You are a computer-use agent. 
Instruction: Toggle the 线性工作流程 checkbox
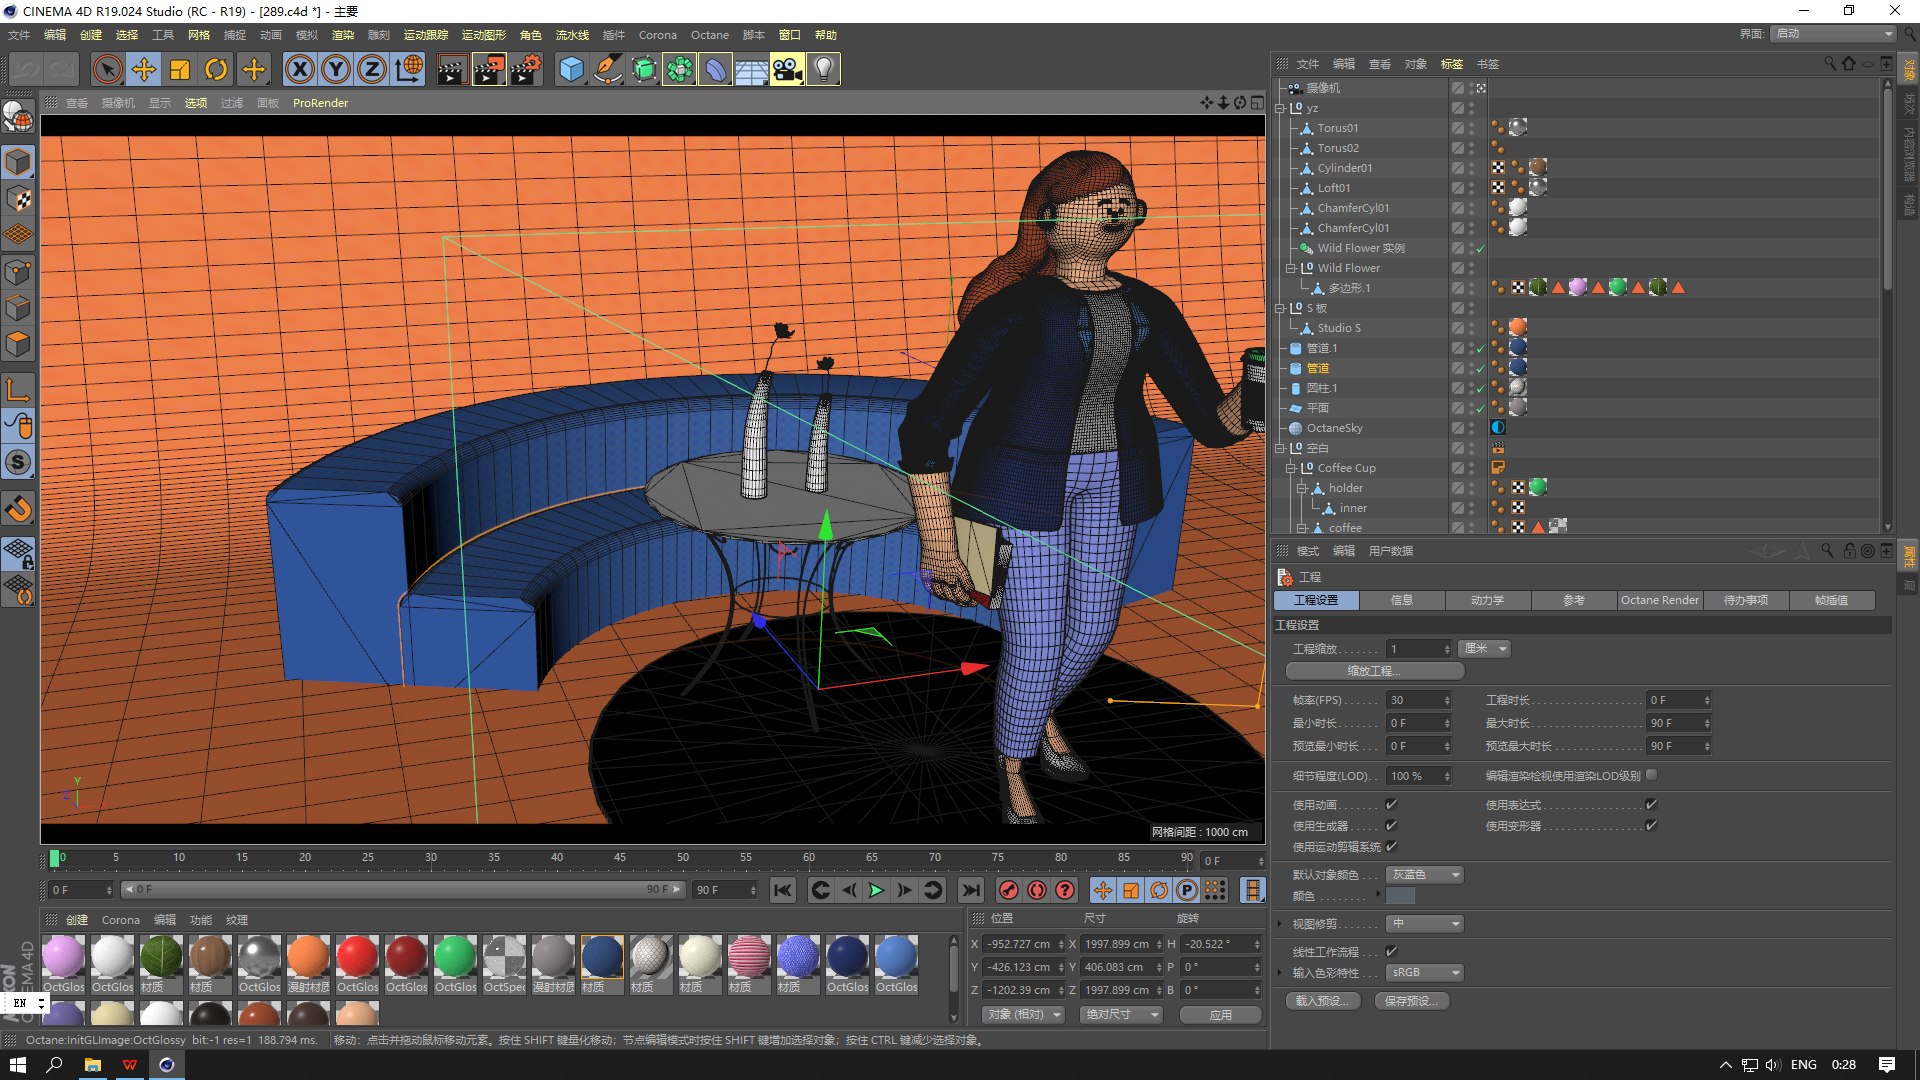point(1391,951)
